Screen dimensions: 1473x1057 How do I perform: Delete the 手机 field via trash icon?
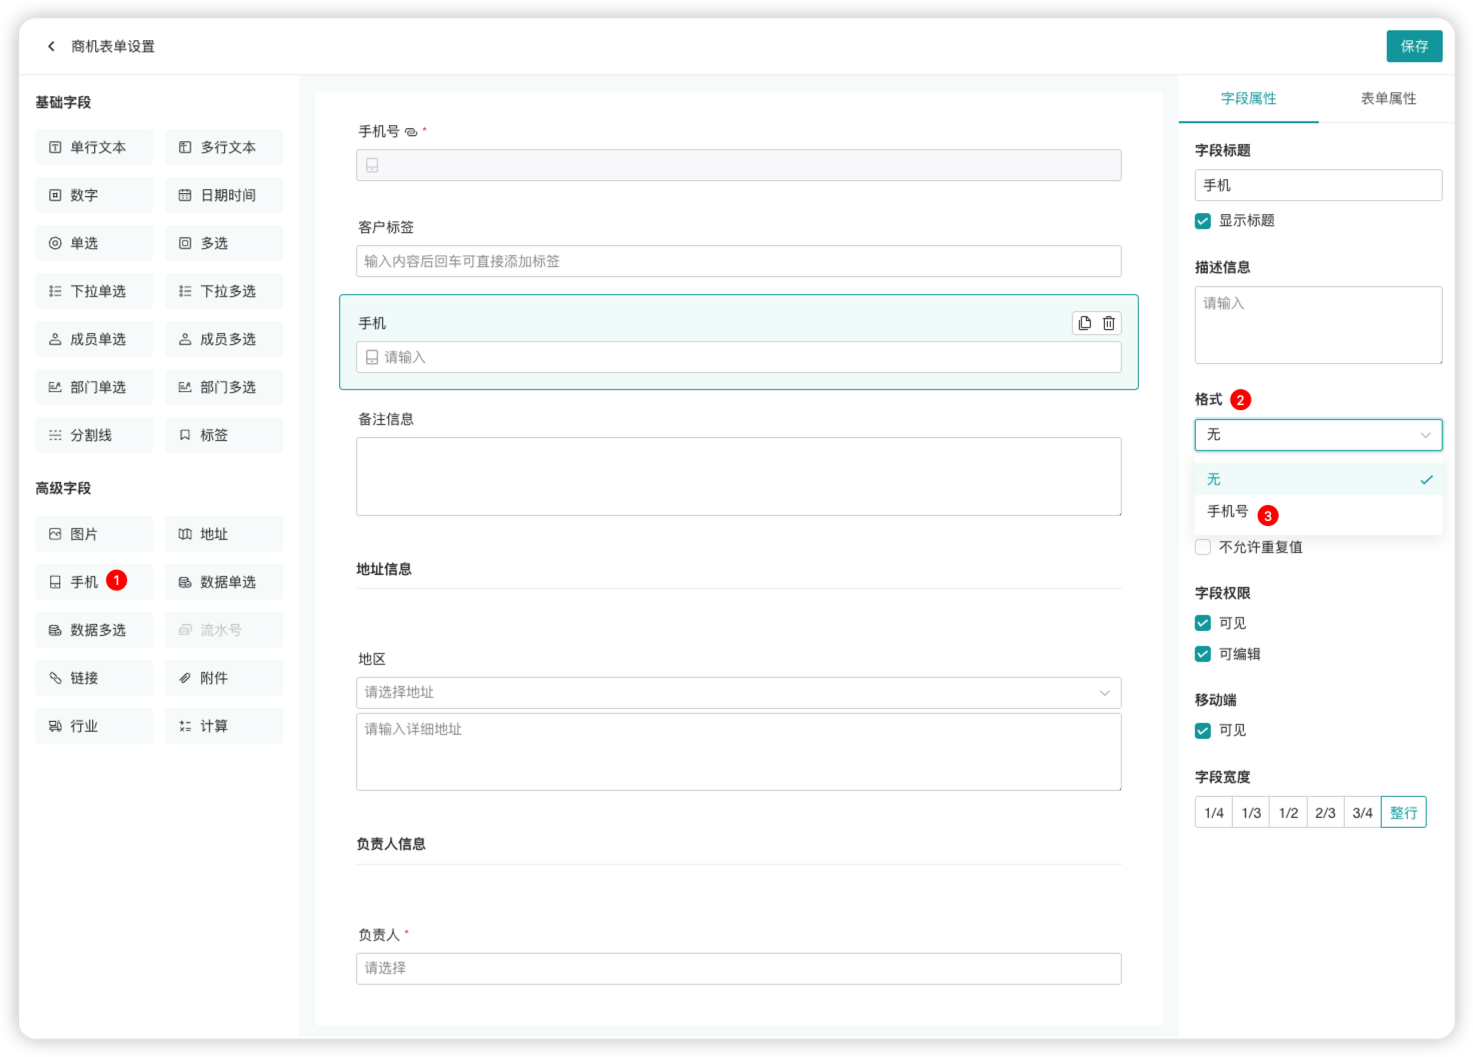(x=1109, y=323)
